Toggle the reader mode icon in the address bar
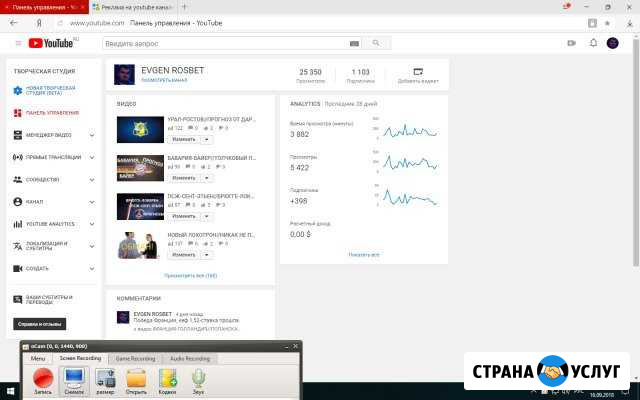The height and width of the screenshot is (400, 640). pos(592,23)
